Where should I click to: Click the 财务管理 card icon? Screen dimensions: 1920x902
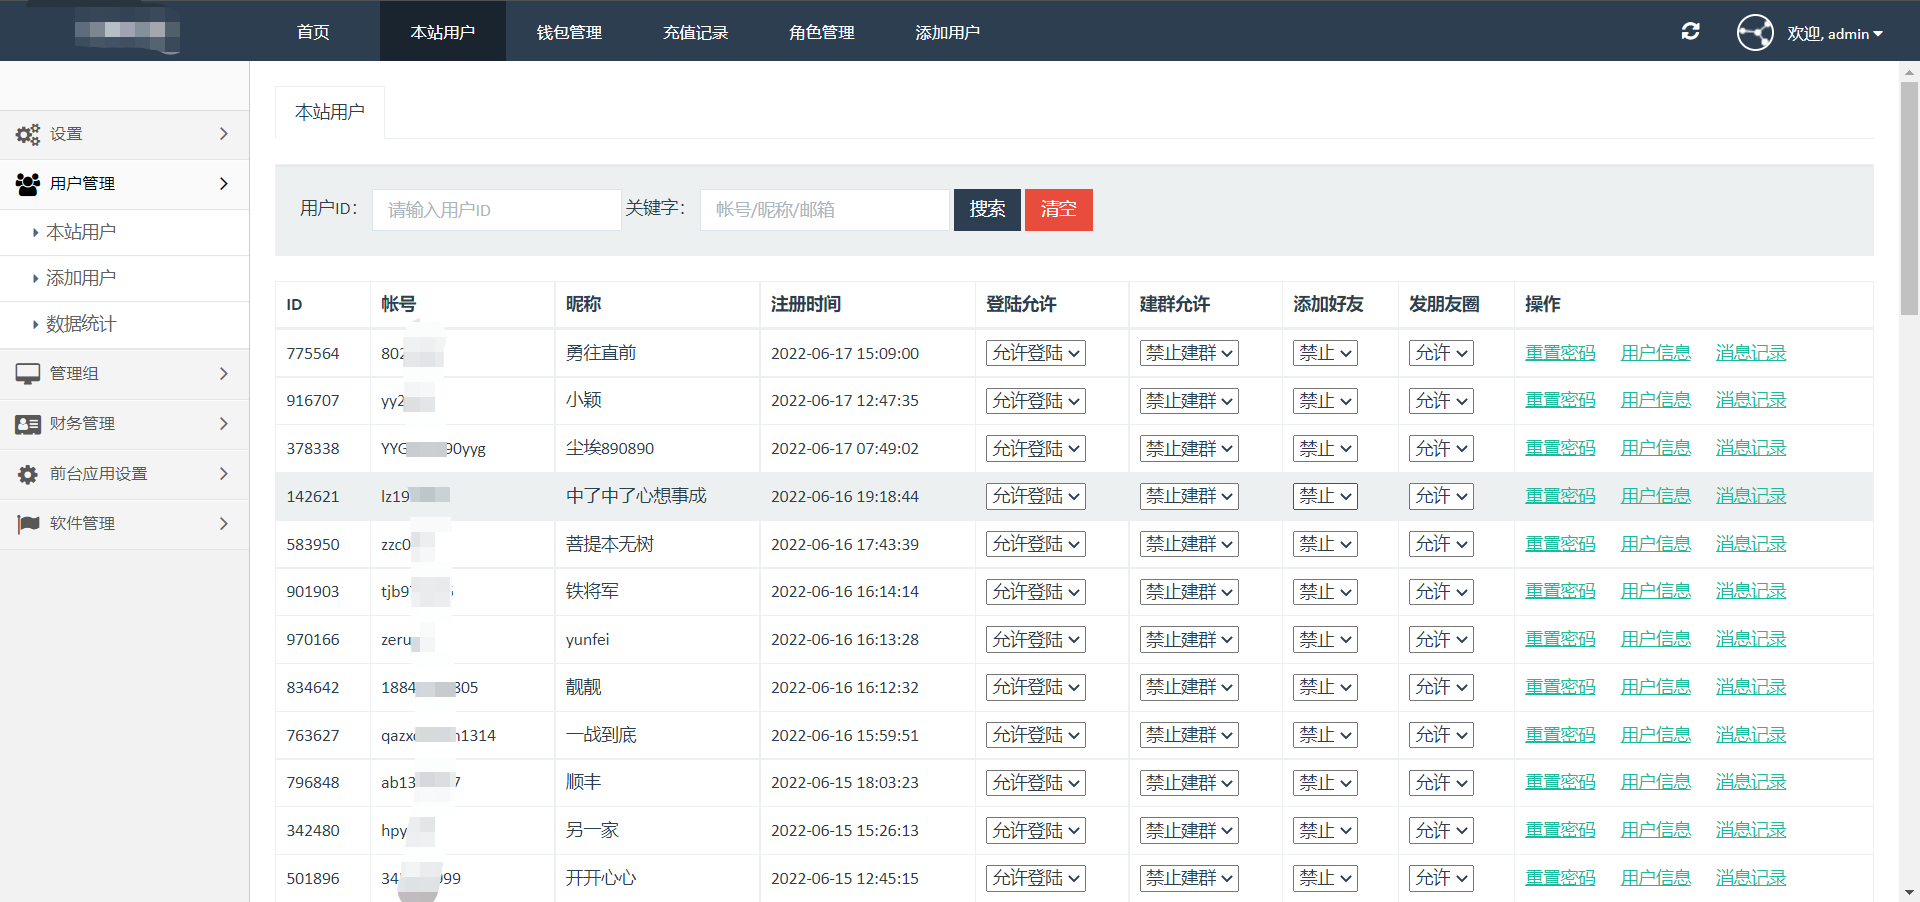coord(28,424)
